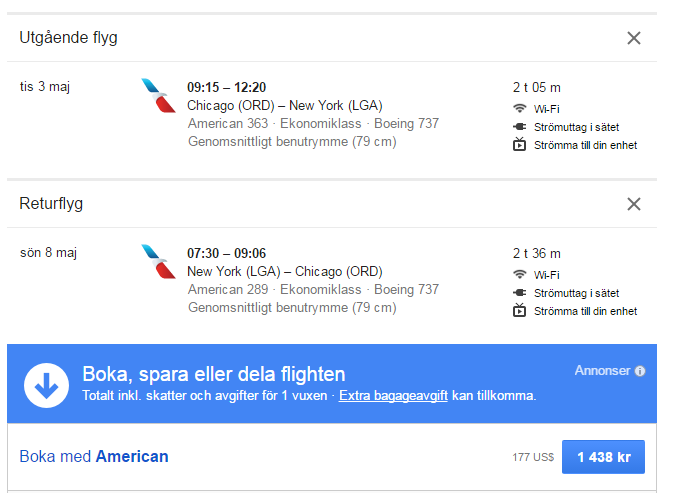The image size is (675, 493).
Task: Click the 177 US$ price text
Action: (x=533, y=458)
